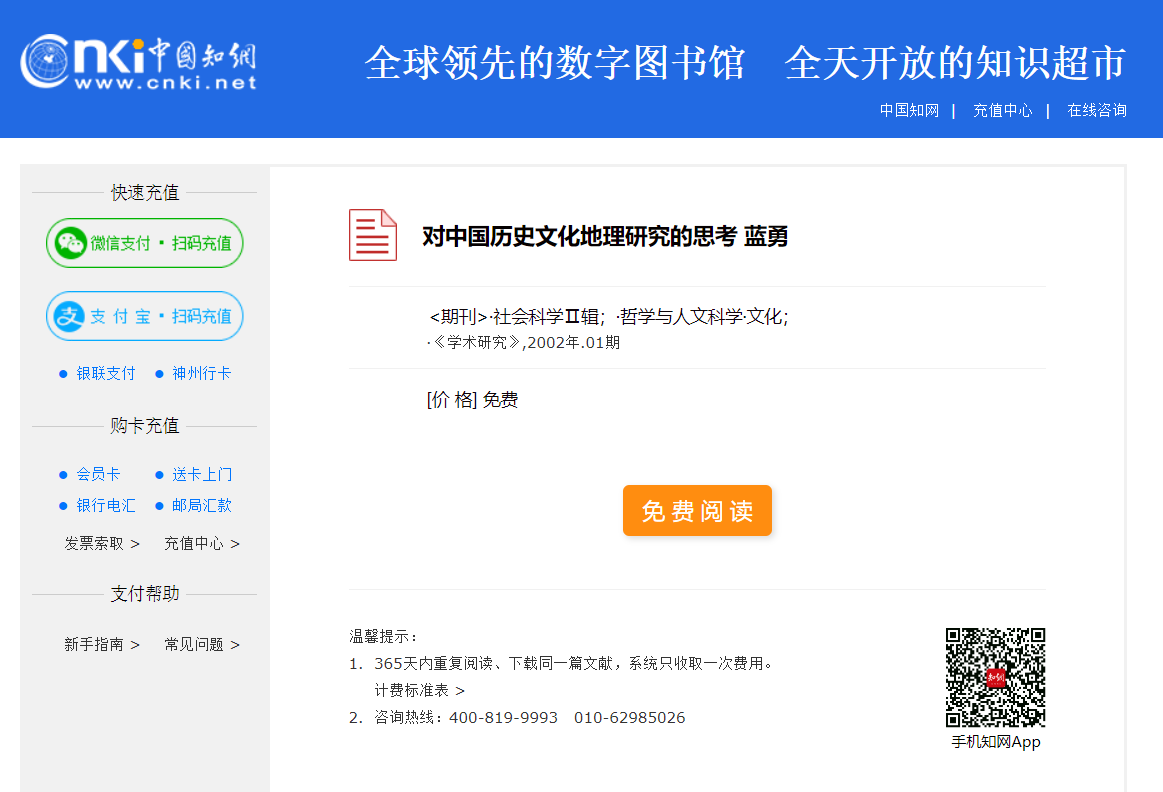Choose 送卡上门 delivery option
Image resolution: width=1163 pixels, height=792 pixels.
click(x=201, y=474)
